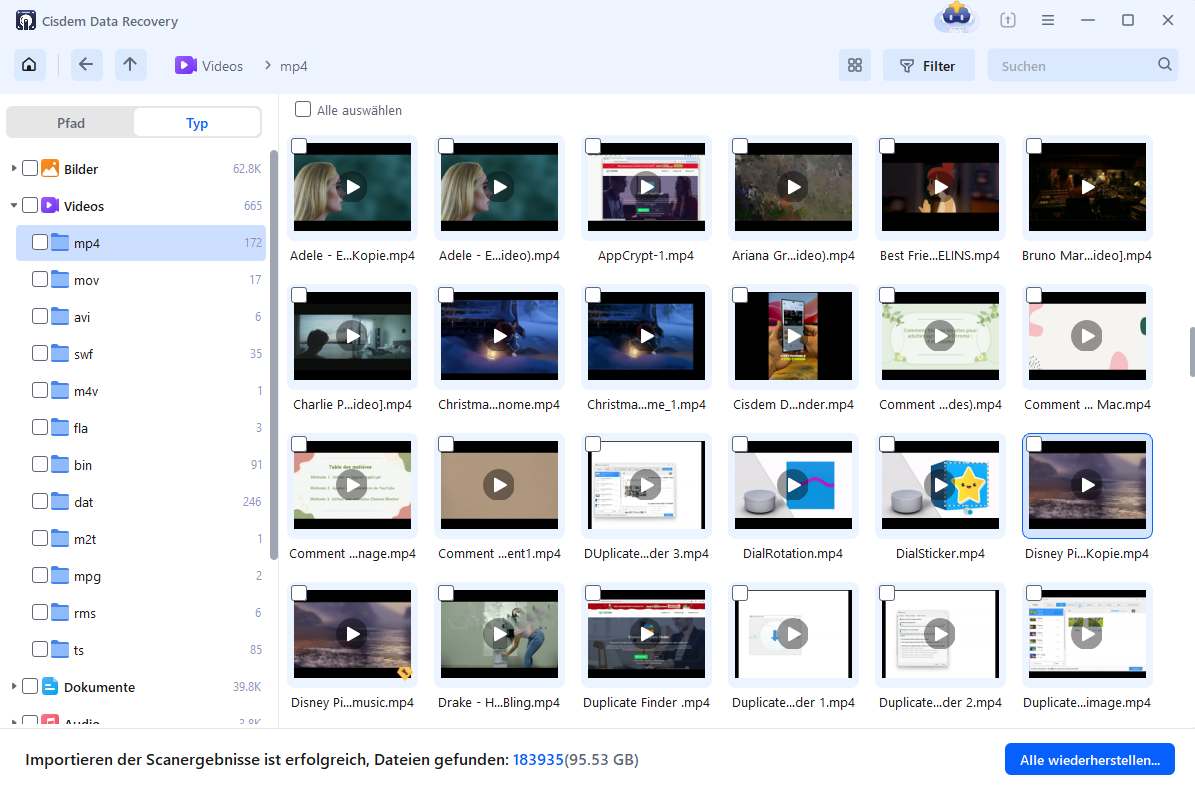Expand the Bilder category
The image size is (1195, 794).
click(14, 169)
